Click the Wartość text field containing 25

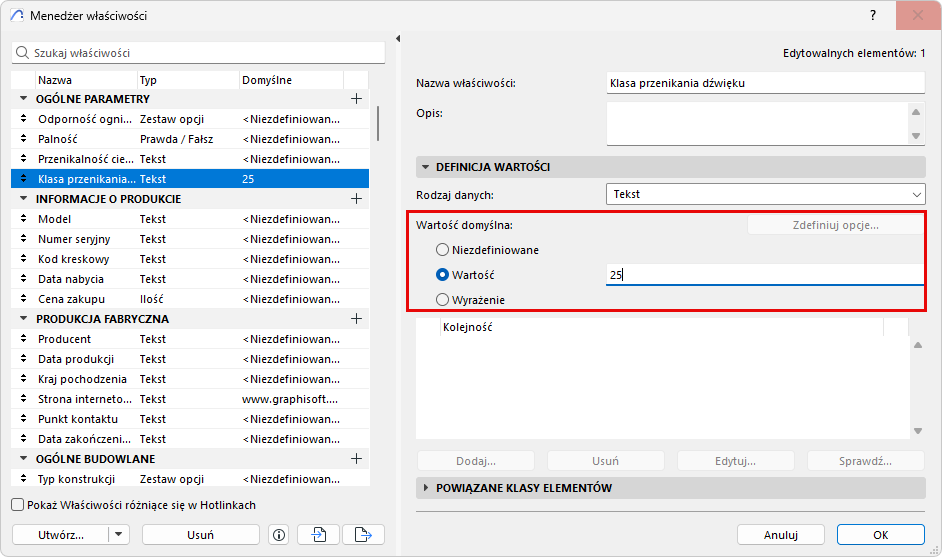(x=764, y=275)
